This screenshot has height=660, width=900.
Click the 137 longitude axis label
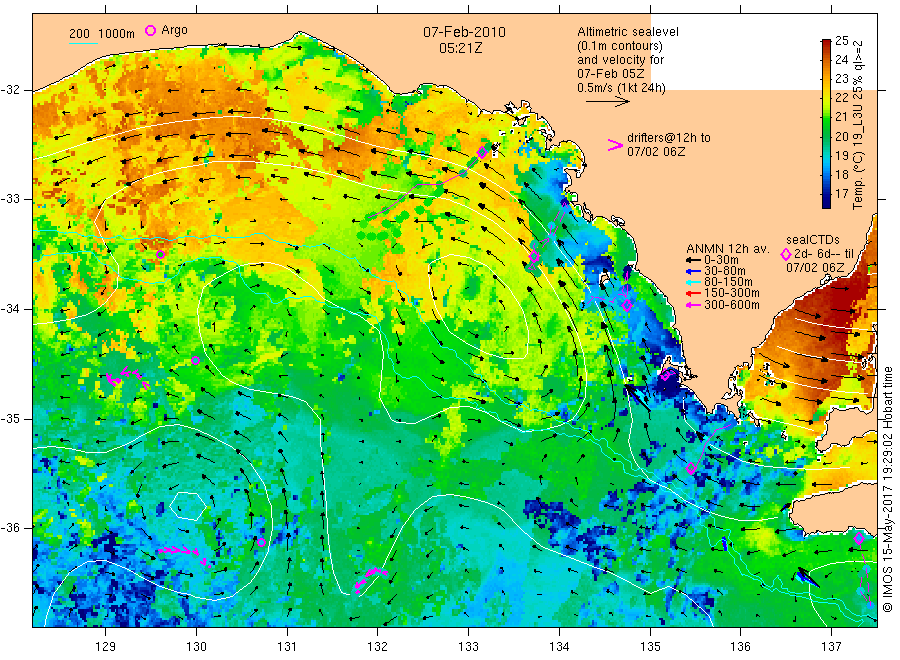pyautogui.click(x=831, y=646)
